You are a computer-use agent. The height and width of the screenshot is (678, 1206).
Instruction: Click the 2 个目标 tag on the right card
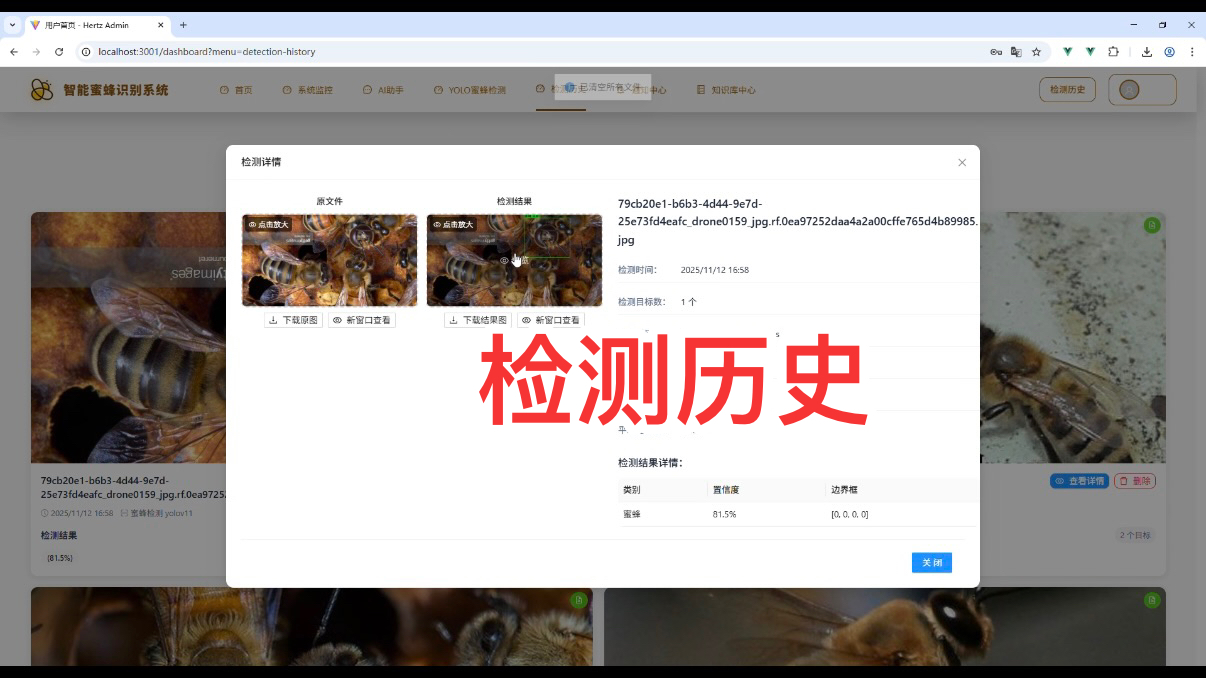tap(1134, 535)
